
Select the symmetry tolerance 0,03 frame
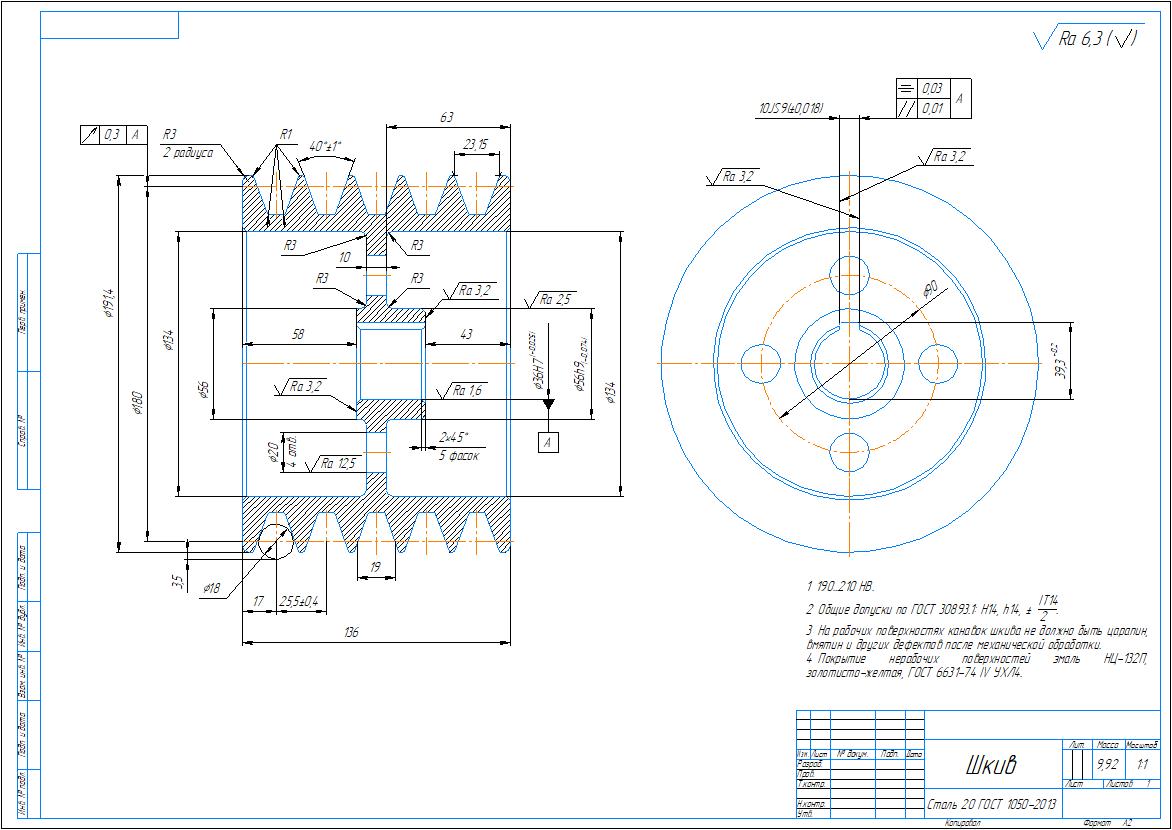tap(932, 89)
